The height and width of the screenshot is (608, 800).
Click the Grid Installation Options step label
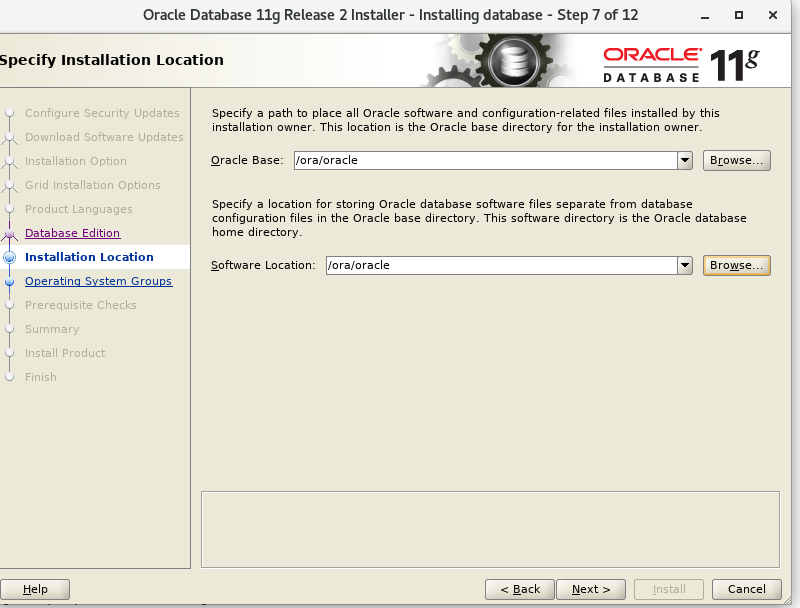pyautogui.click(x=92, y=185)
